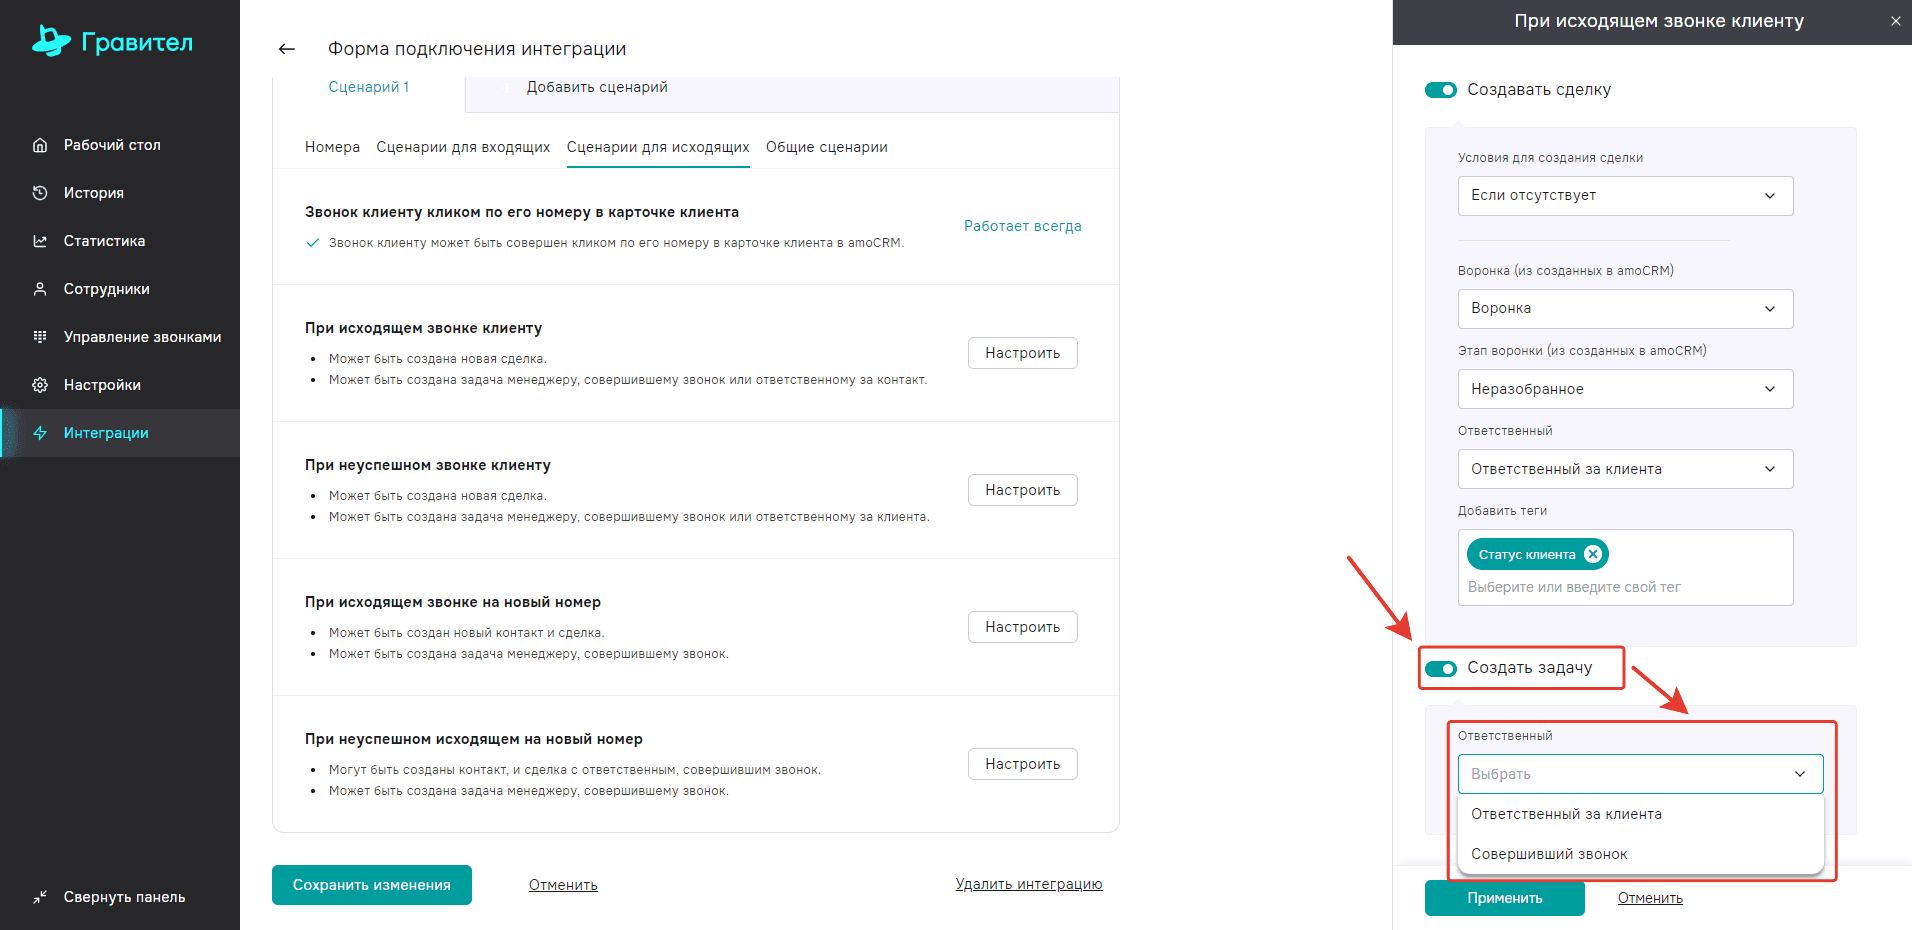Image resolution: width=1912 pixels, height=930 pixels.
Task: Toggle the Создавать сделку switch
Action: coord(1441,90)
